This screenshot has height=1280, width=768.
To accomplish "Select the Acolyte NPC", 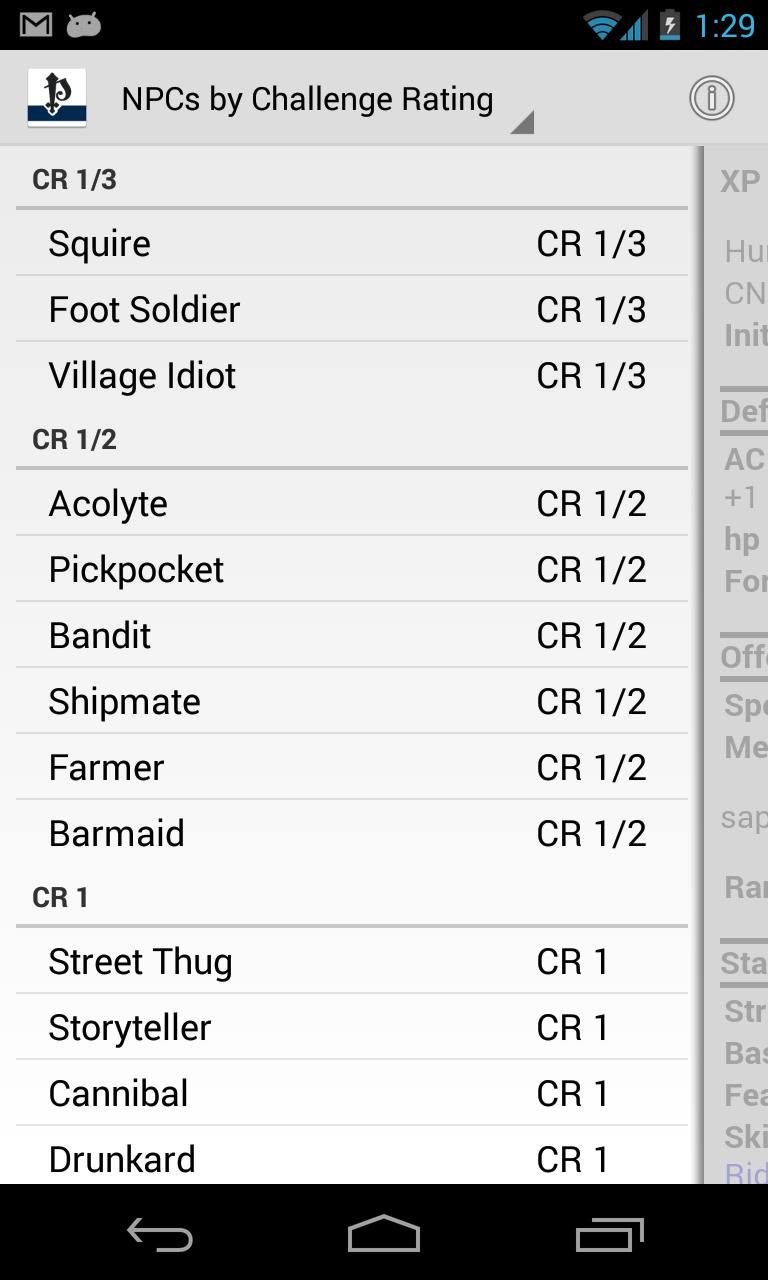I will (350, 504).
